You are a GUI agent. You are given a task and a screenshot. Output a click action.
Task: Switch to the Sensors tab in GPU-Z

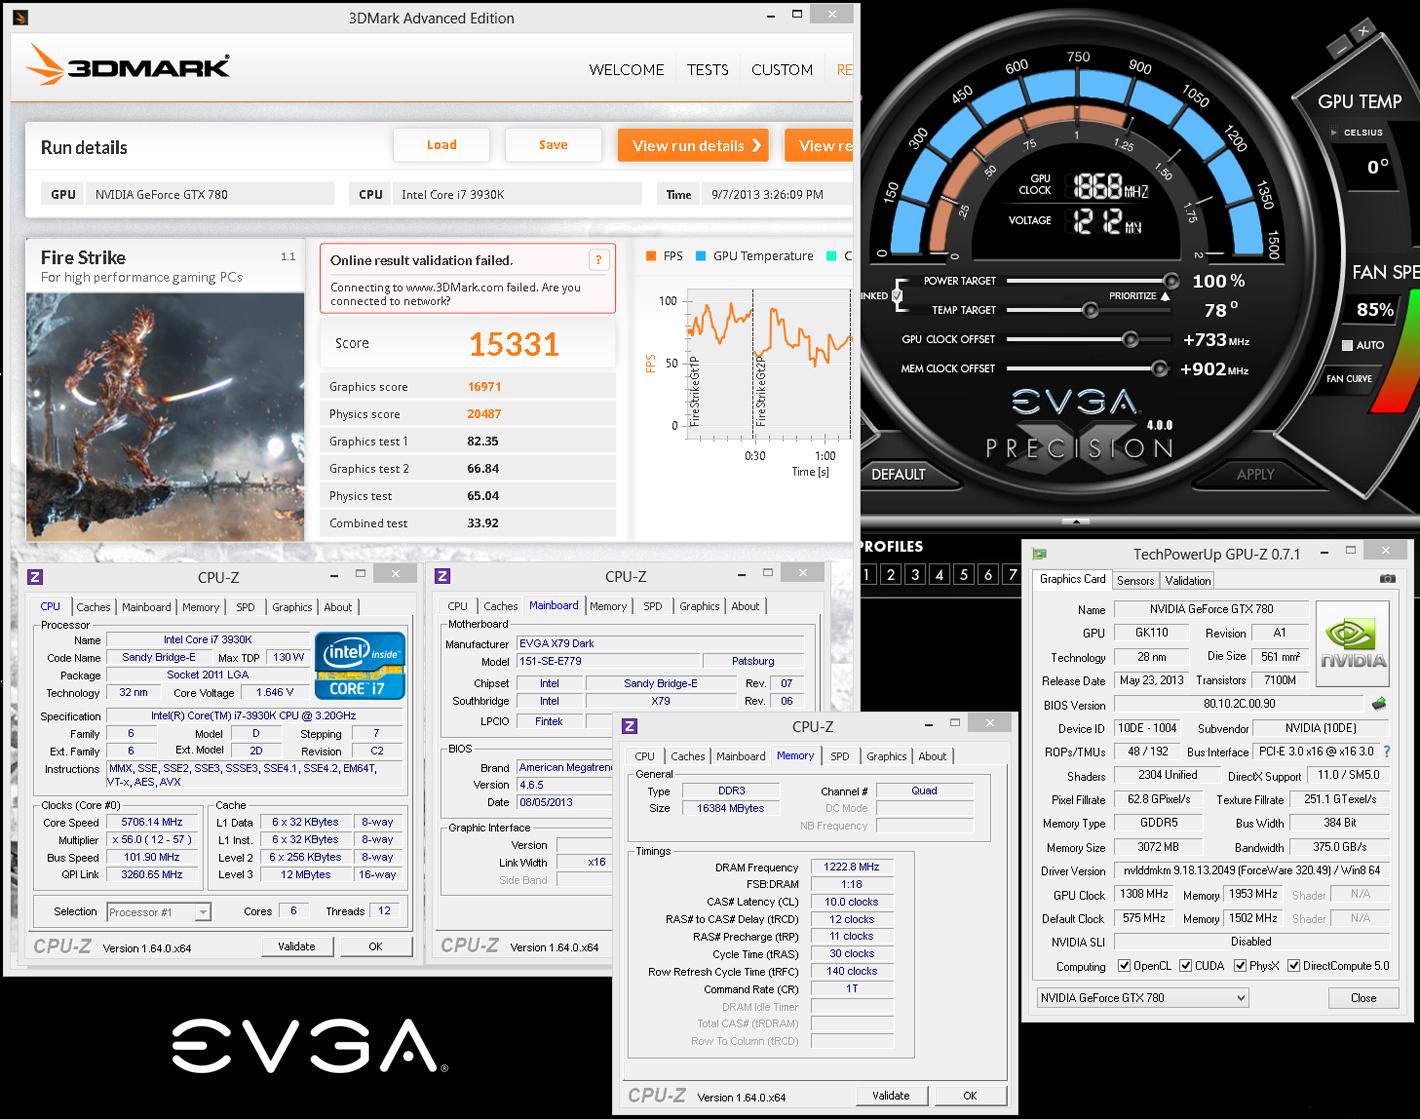pyautogui.click(x=1135, y=580)
